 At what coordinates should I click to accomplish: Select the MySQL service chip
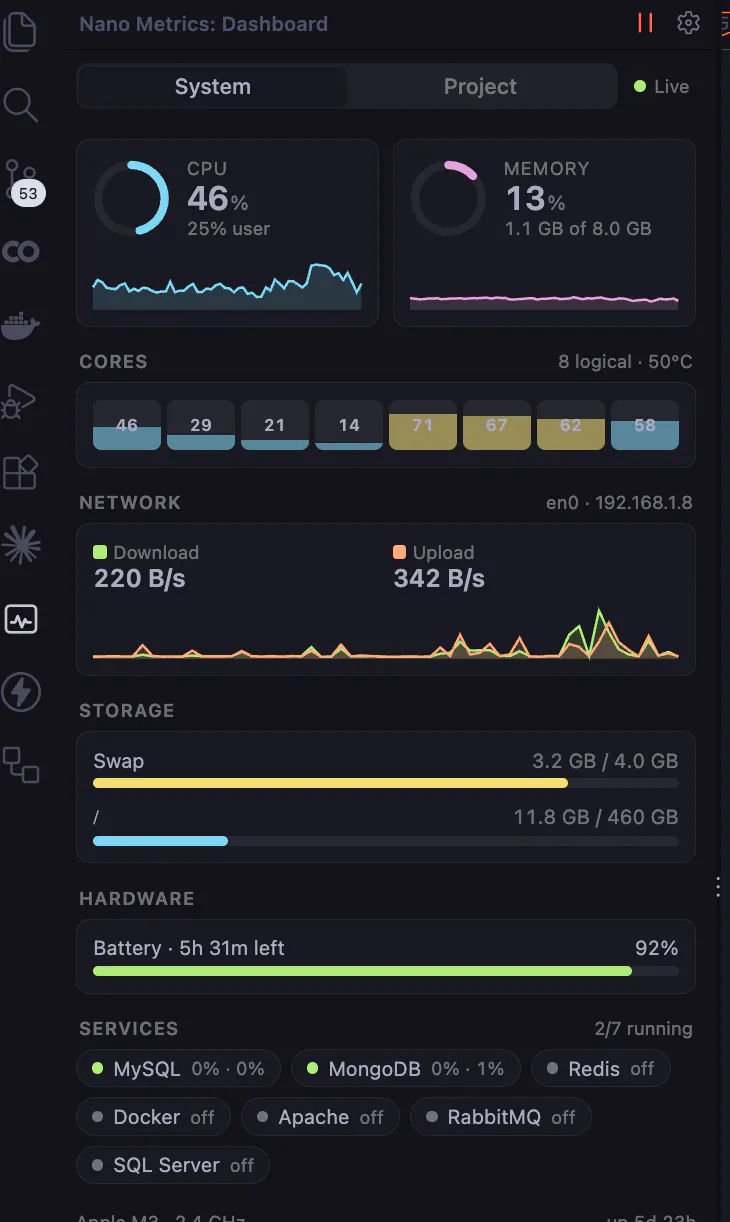tap(179, 1069)
